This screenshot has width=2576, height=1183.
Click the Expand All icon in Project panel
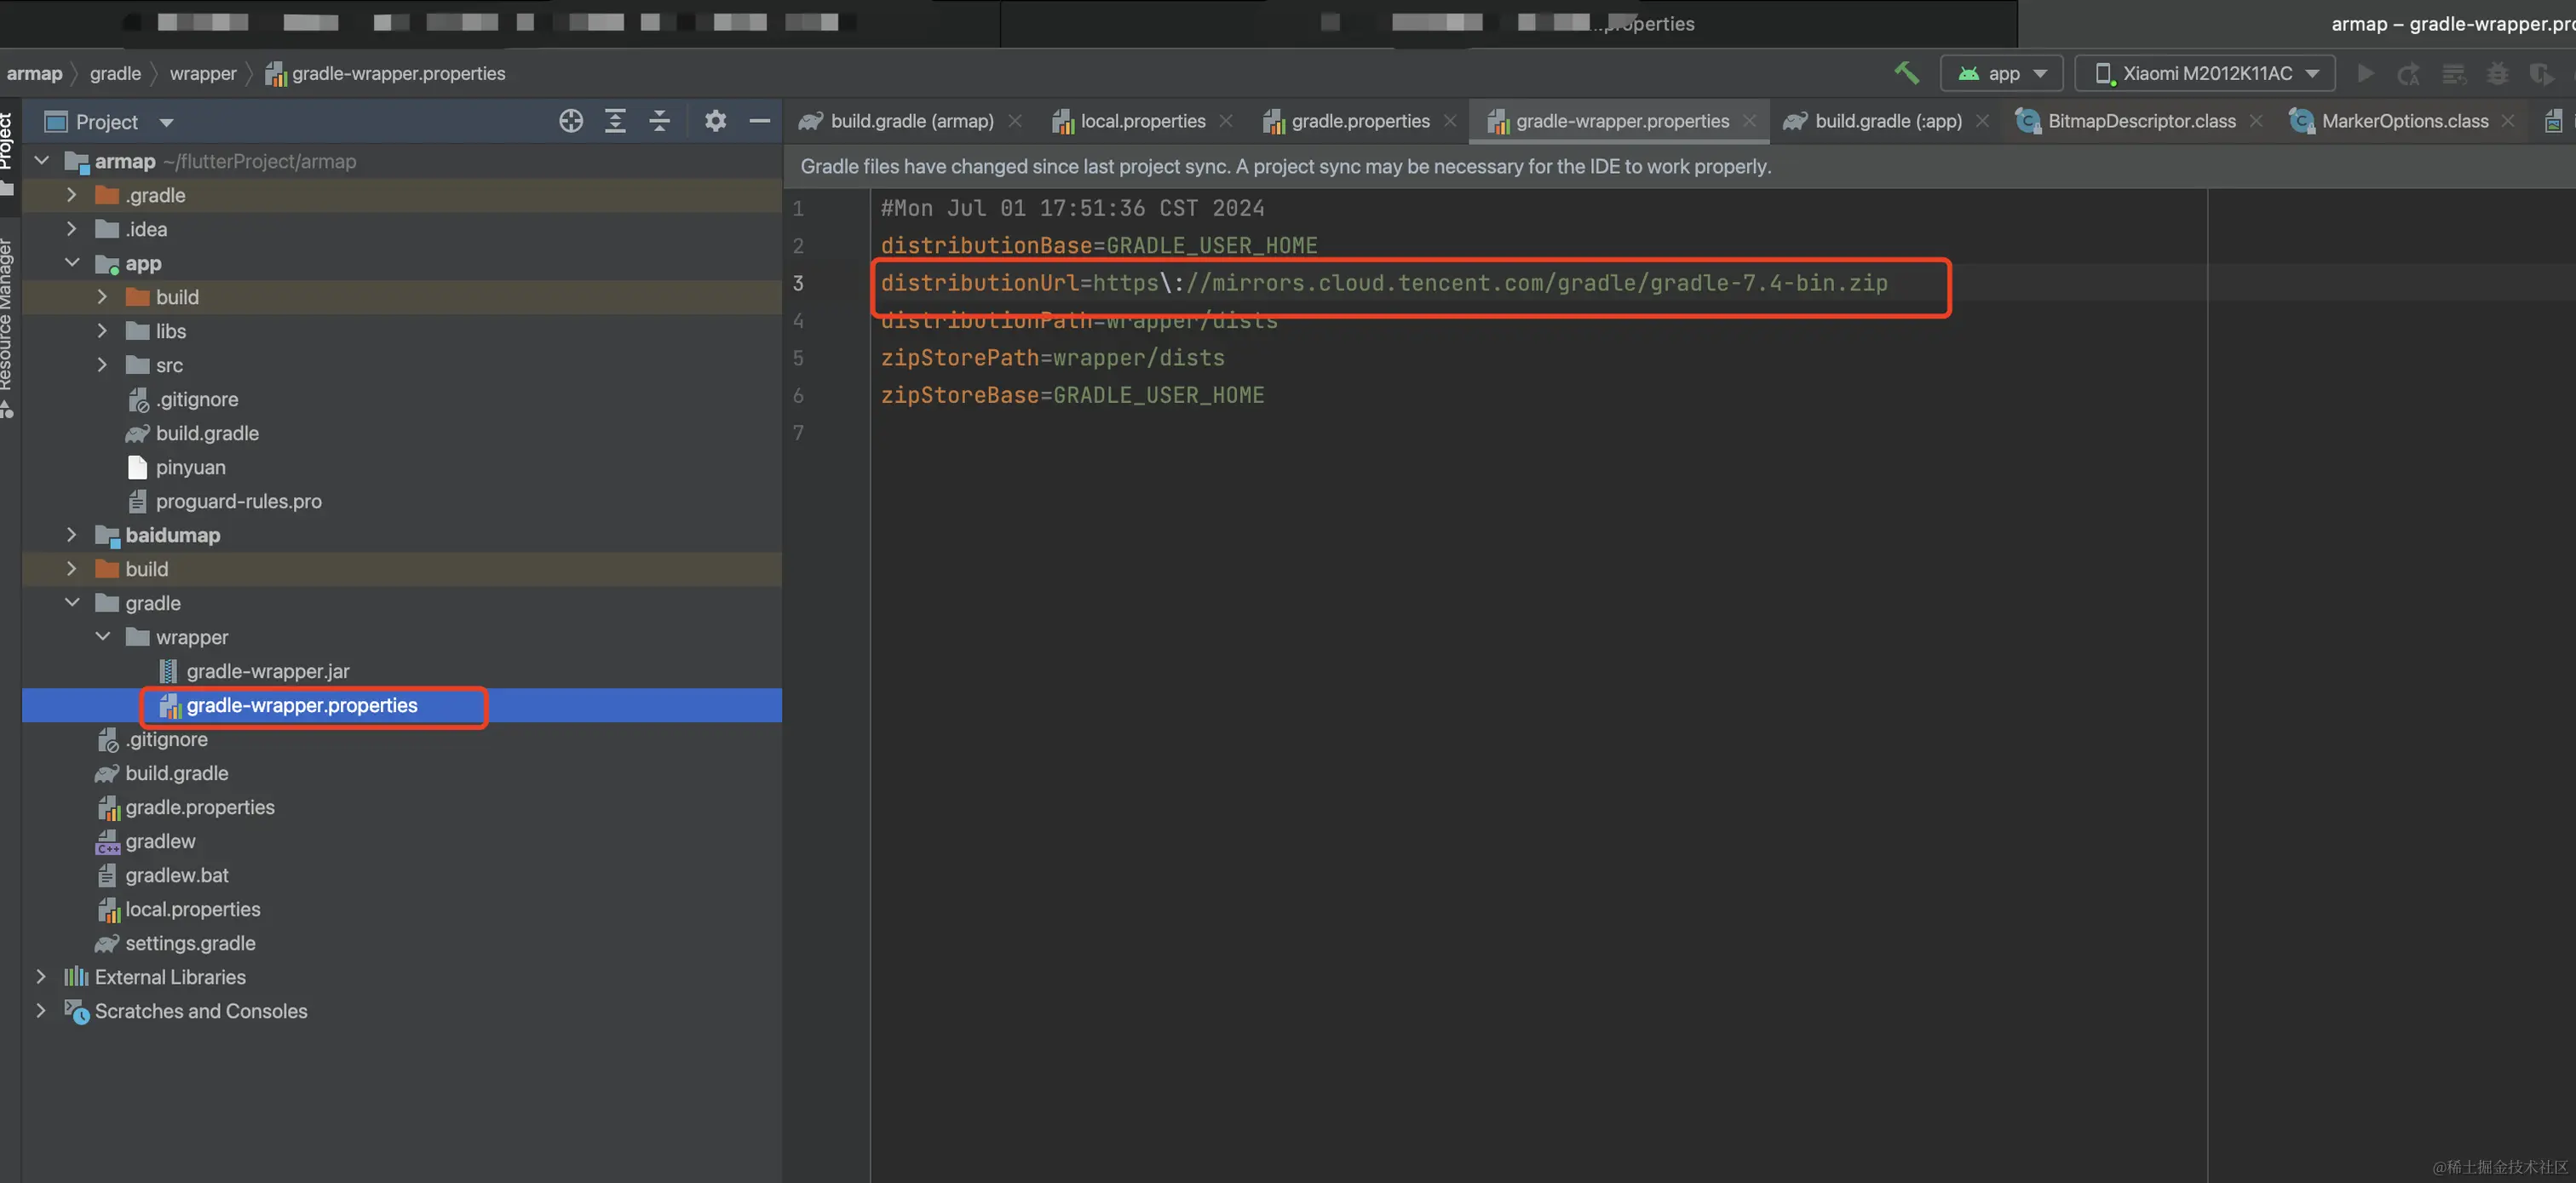coord(615,121)
